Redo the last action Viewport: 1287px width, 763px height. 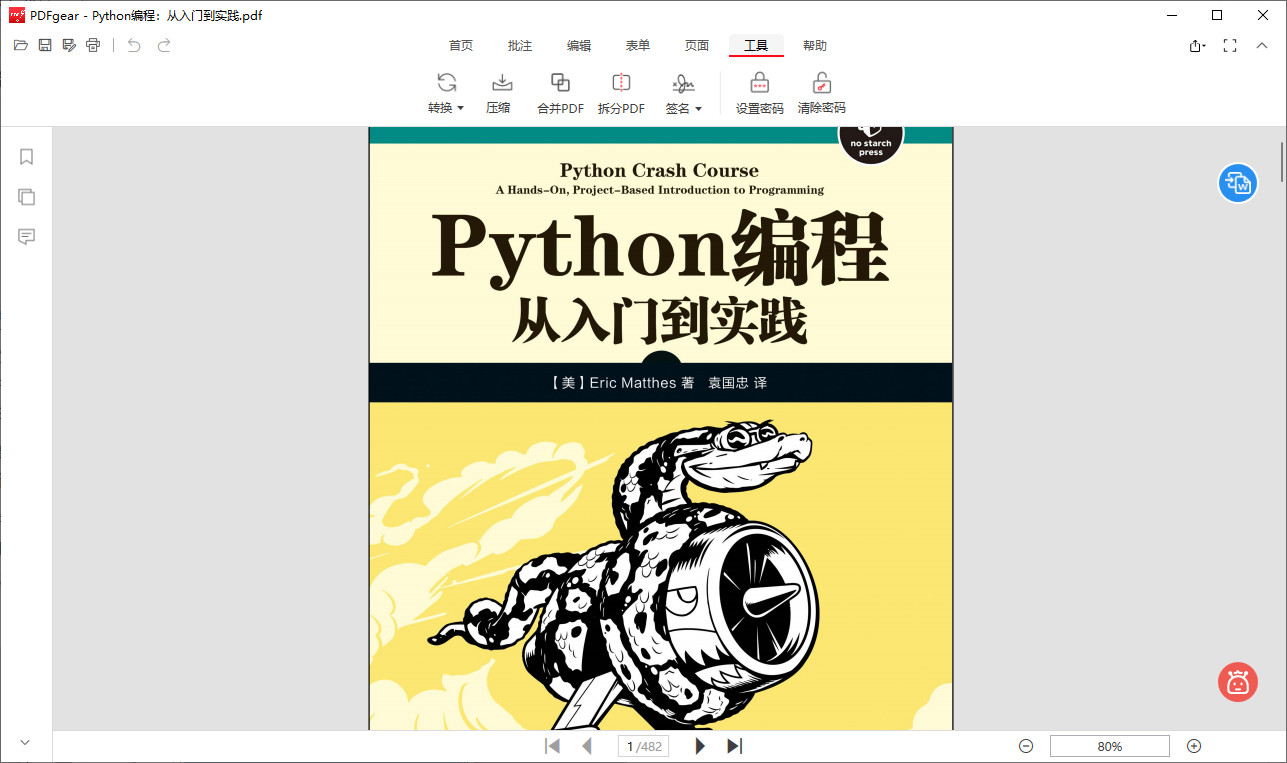tap(164, 45)
